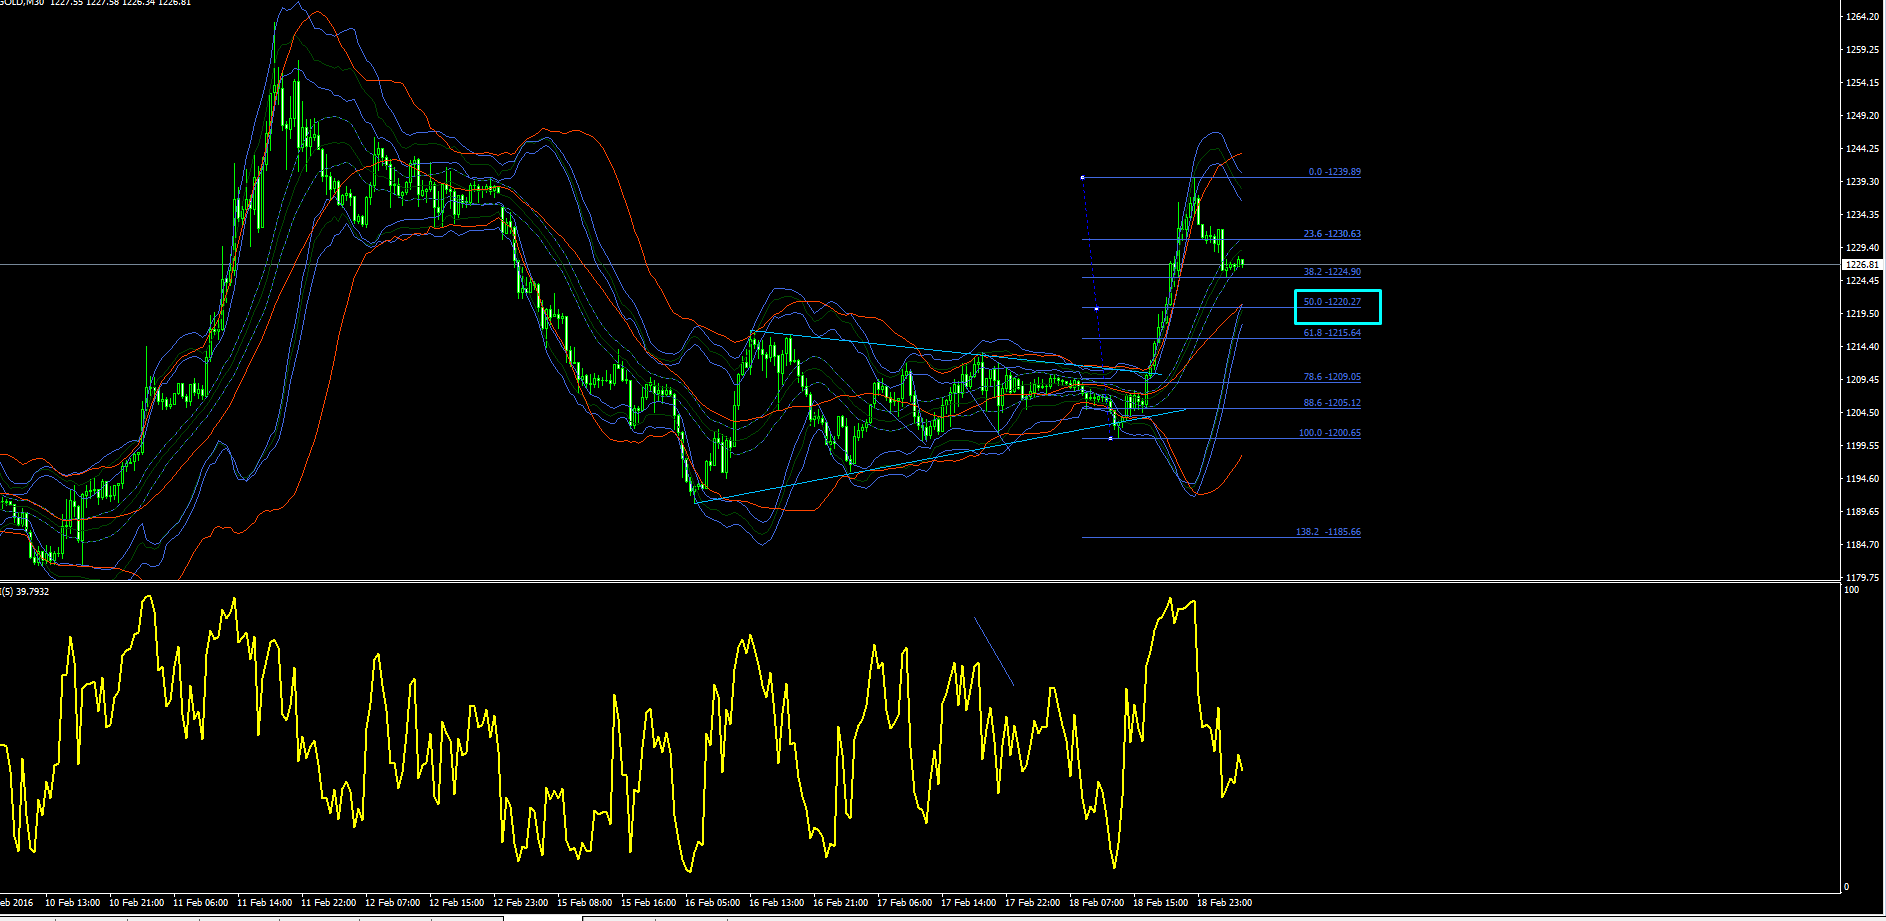Screen dimensions: 1886x921
Task: Select the short blue trendline in oscillator window
Action: click(x=994, y=652)
